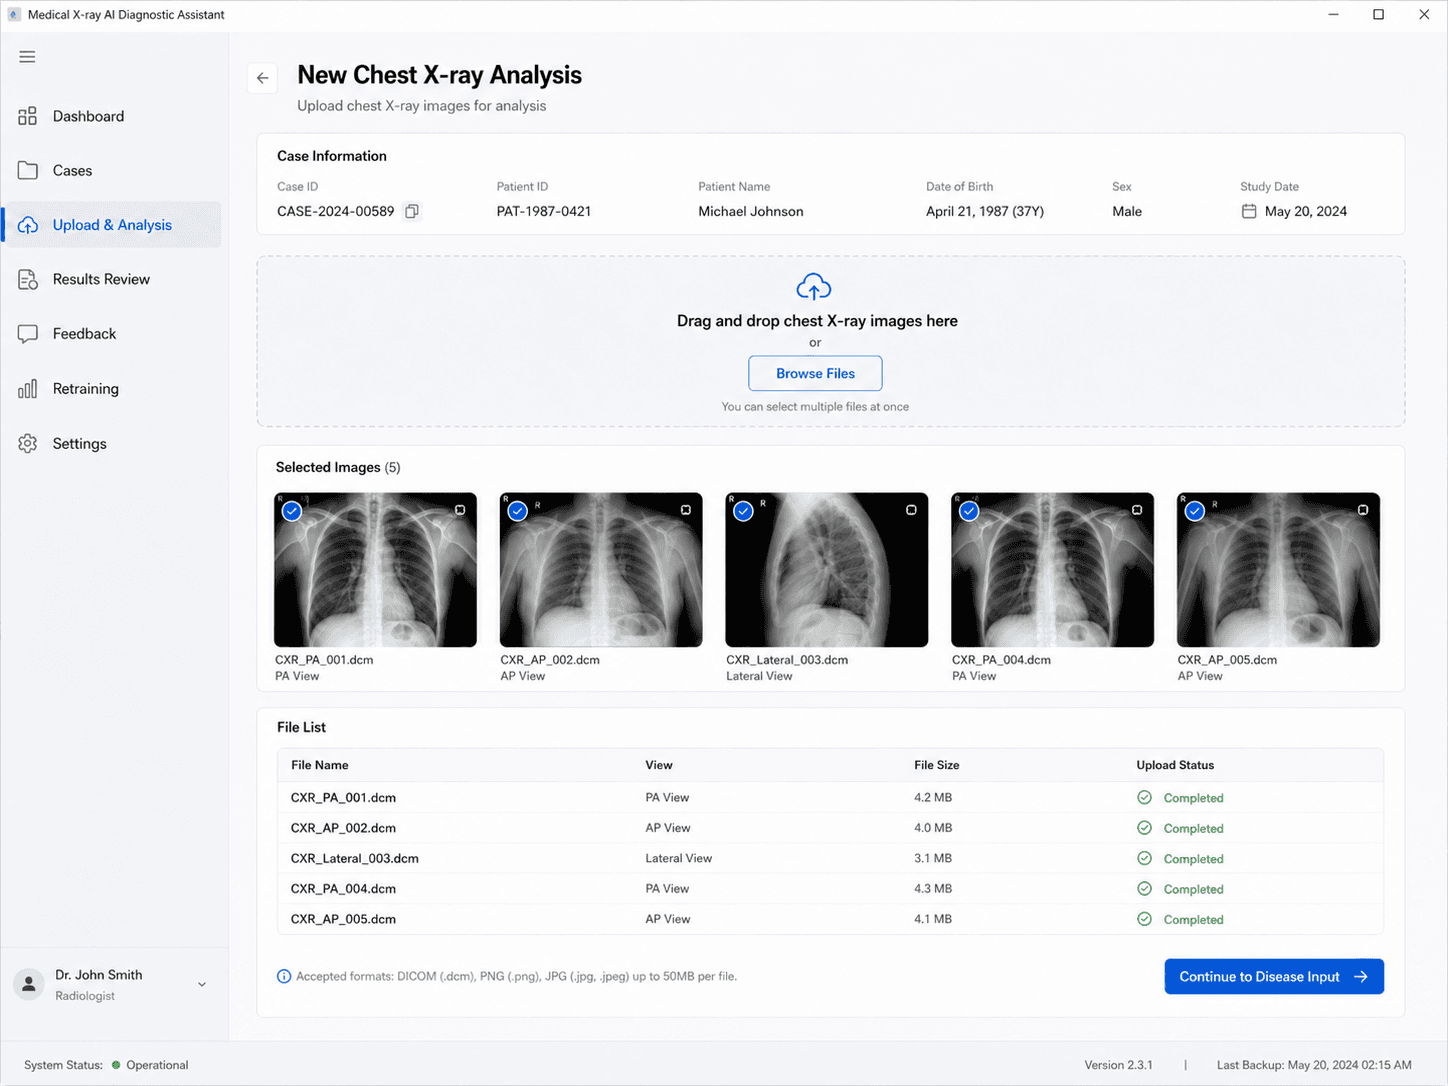Image resolution: width=1448 pixels, height=1086 pixels.
Task: Click the Browse Files button
Action: (x=815, y=373)
